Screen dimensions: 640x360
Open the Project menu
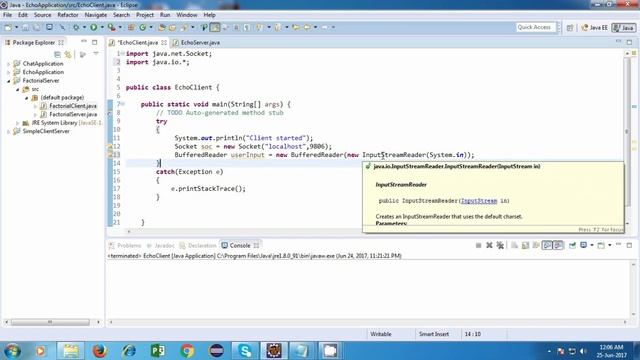145,15
